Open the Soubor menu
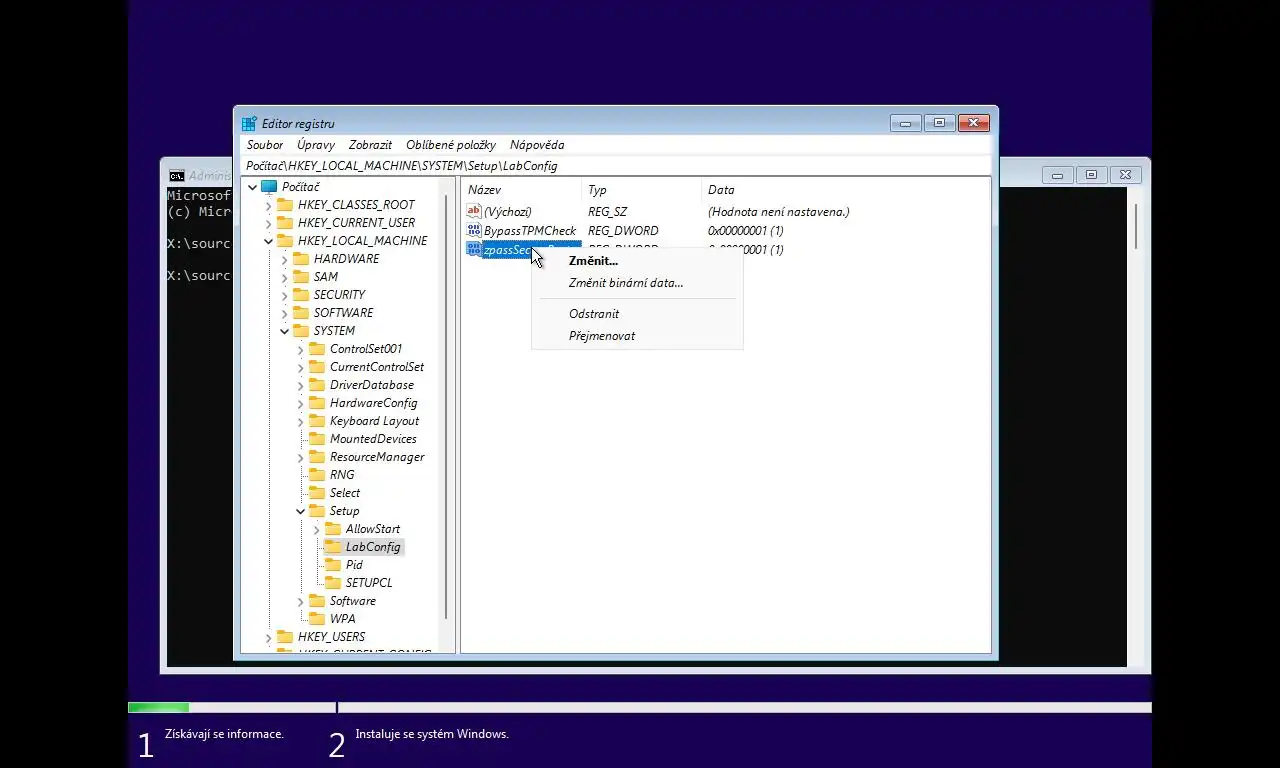Image resolution: width=1280 pixels, height=768 pixels. pyautogui.click(x=265, y=145)
